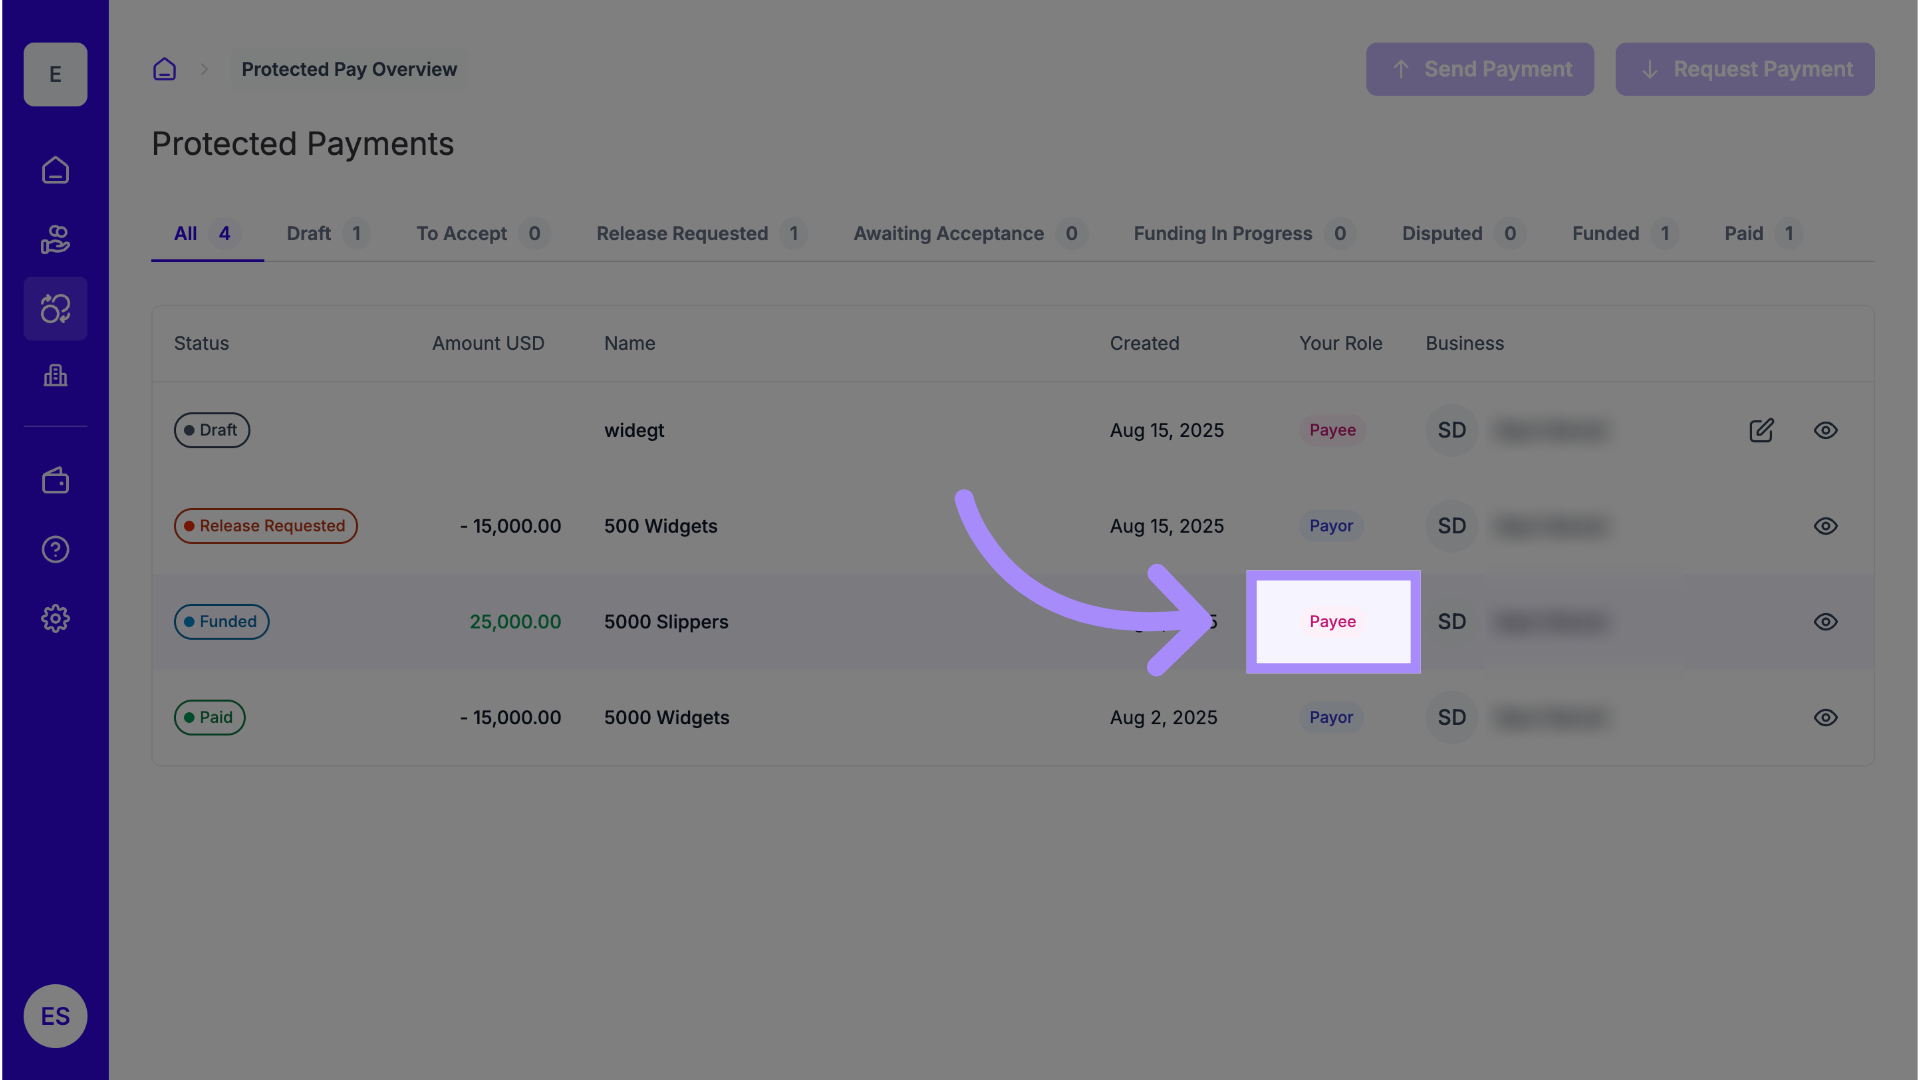Open the home icon in sidebar

coord(55,171)
